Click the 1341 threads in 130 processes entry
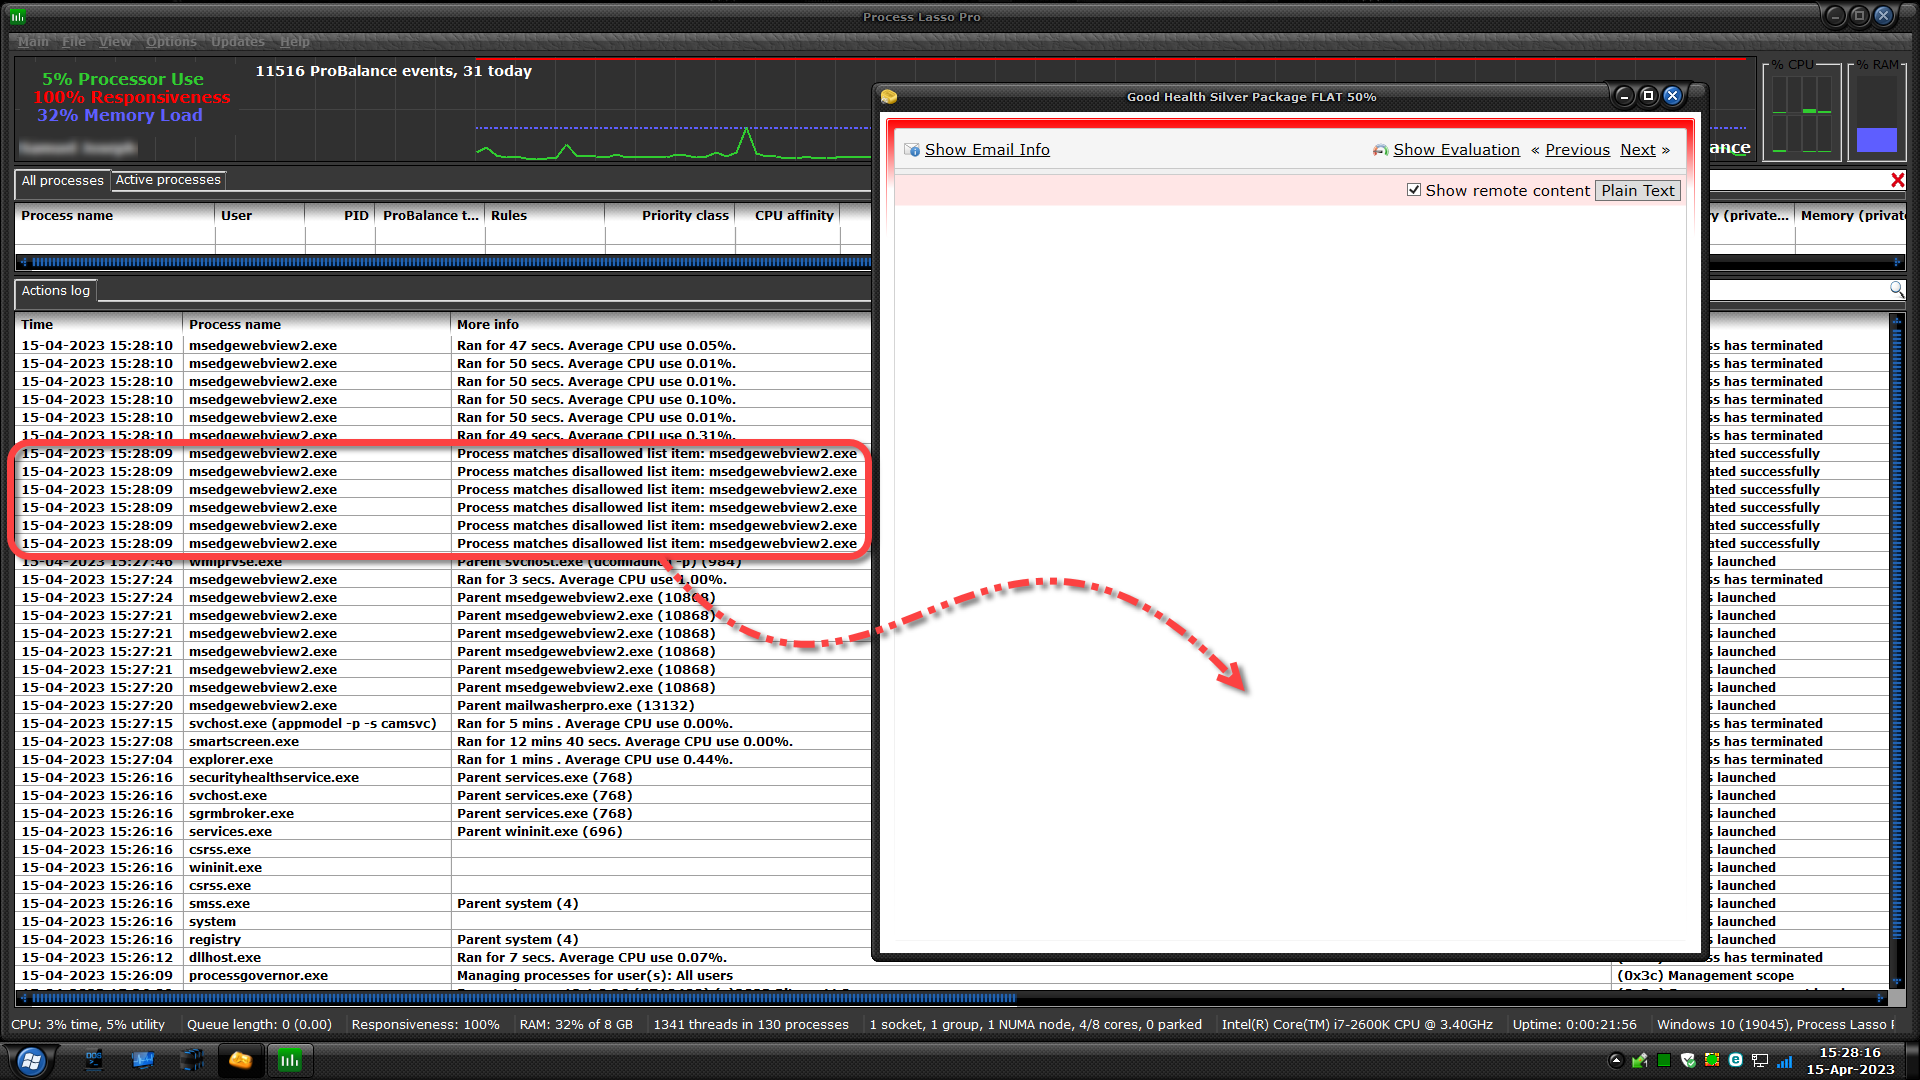The width and height of the screenshot is (1920, 1080). pos(751,1024)
